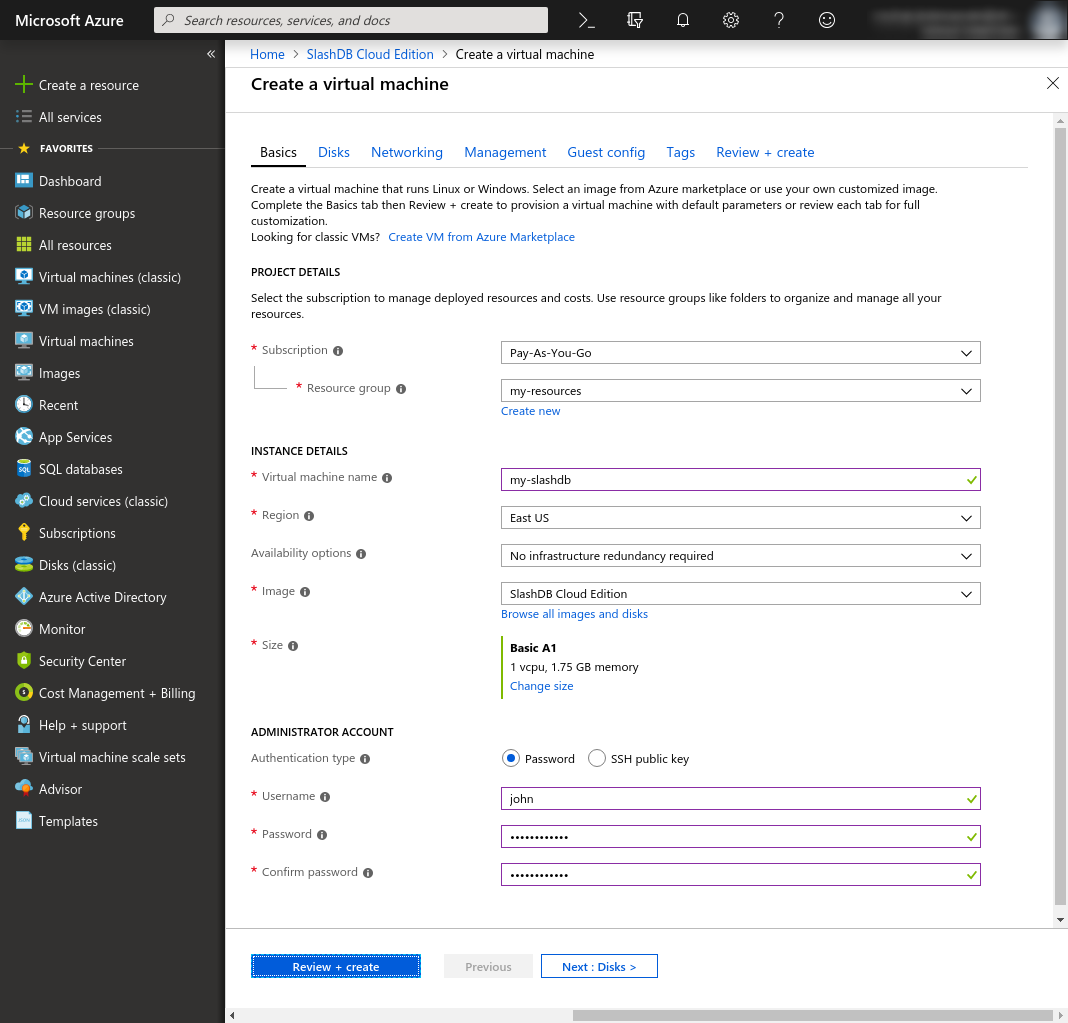Switch to the Networking tab
This screenshot has width=1068, height=1023.
point(406,152)
